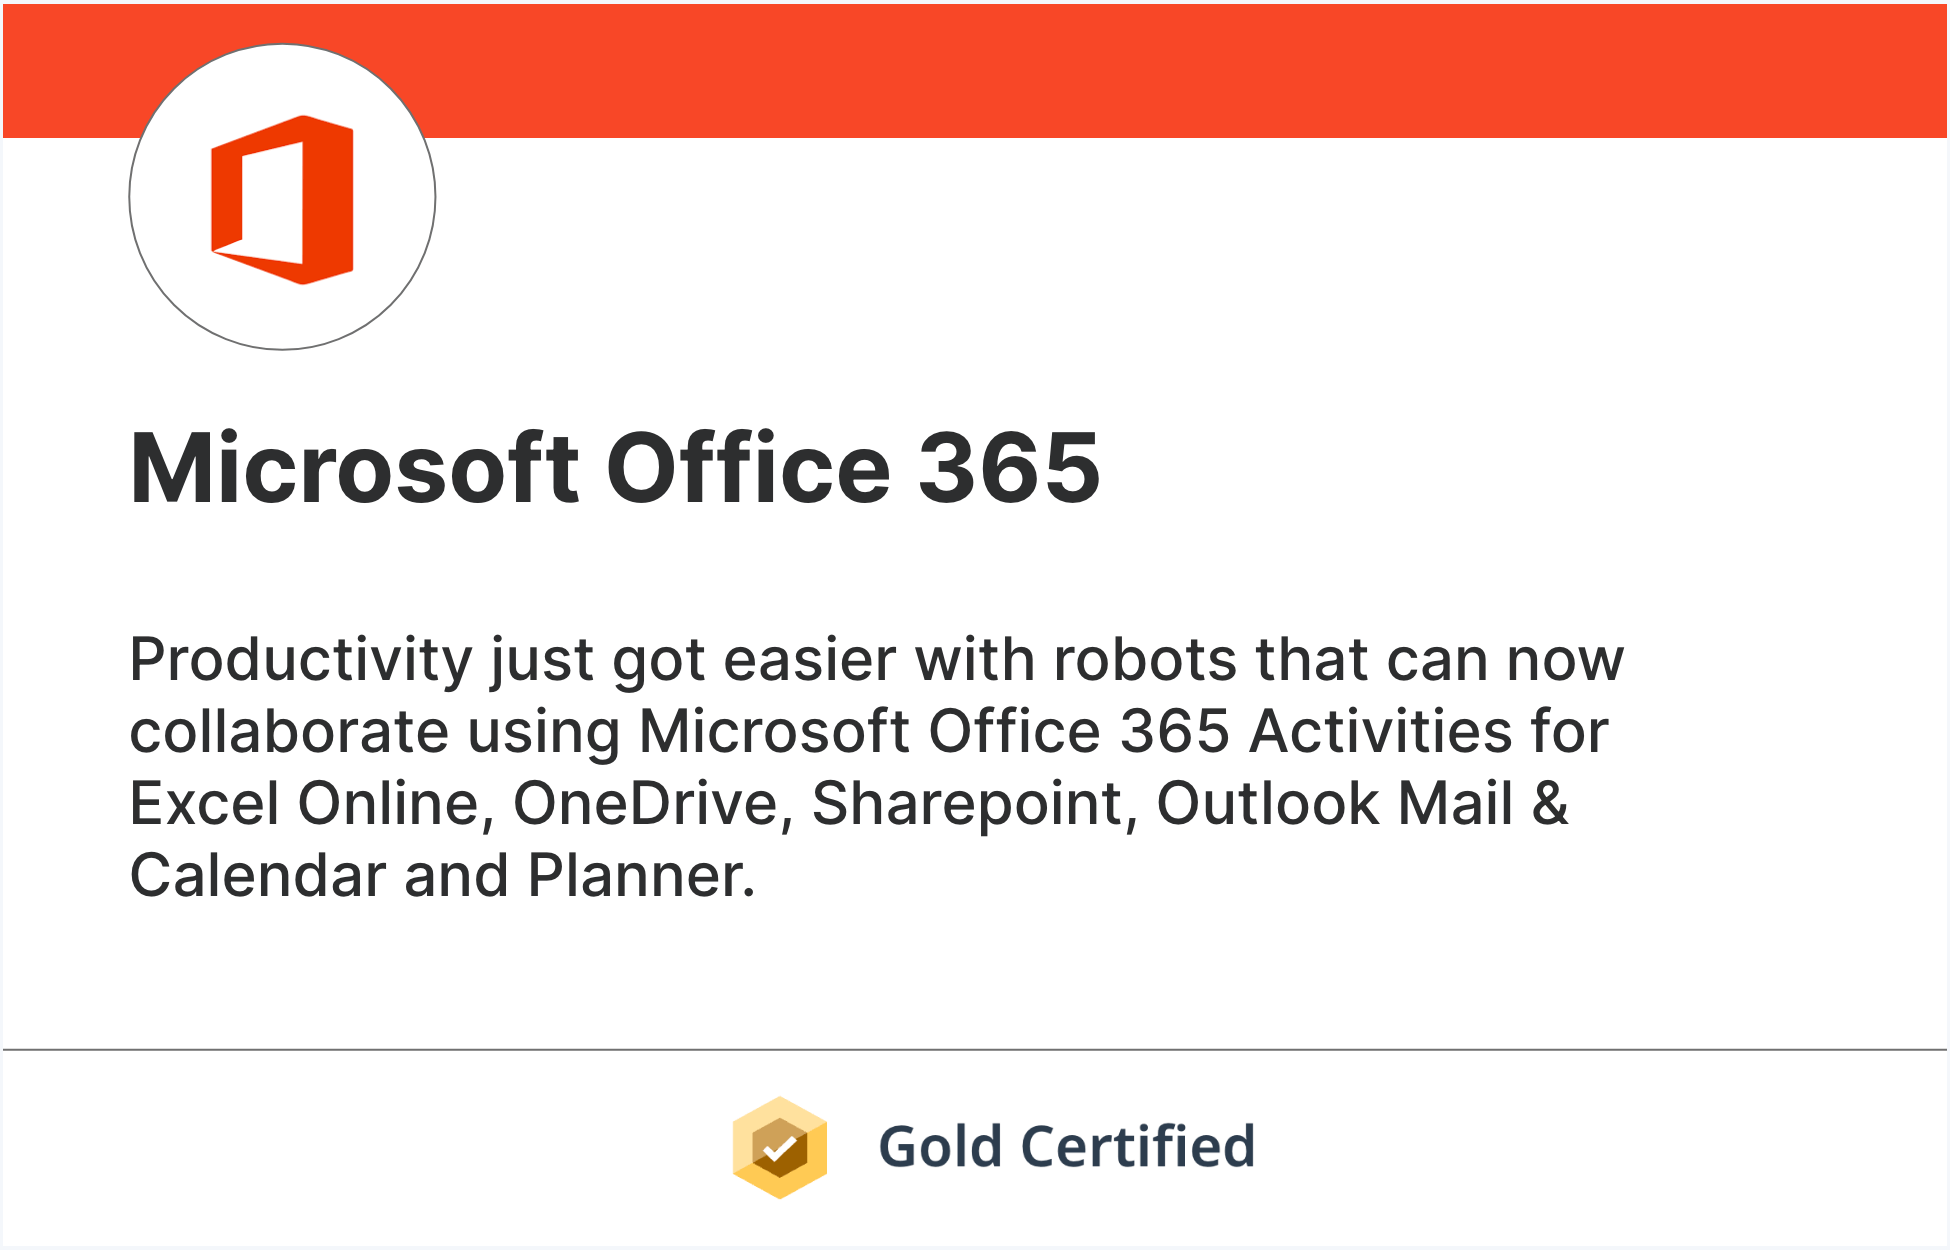Click the horizontal divider above Gold Certified
Image resolution: width=1950 pixels, height=1250 pixels.
point(975,1050)
